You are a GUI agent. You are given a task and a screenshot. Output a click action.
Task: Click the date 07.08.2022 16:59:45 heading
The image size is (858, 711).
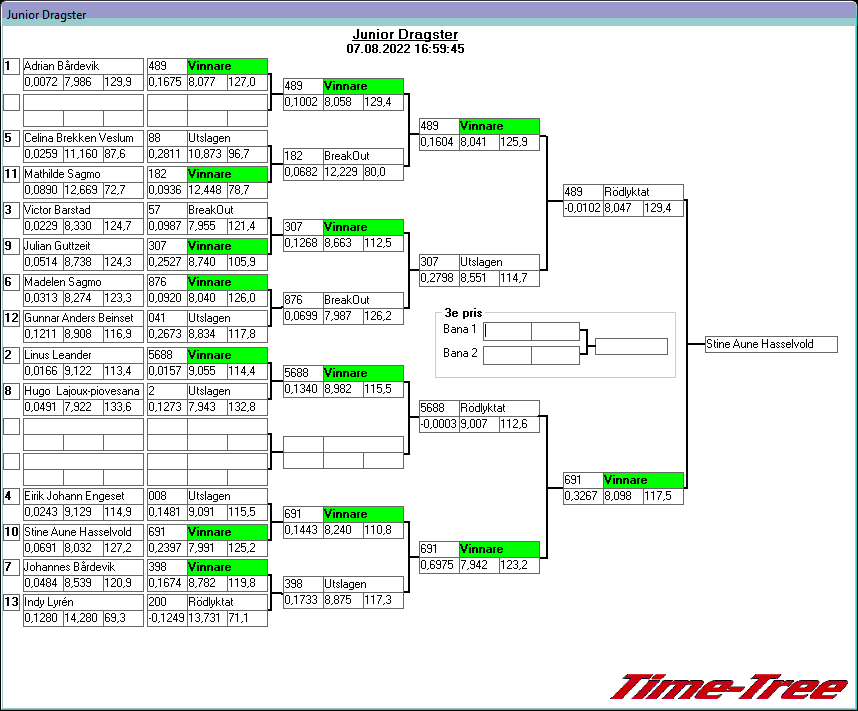pyautogui.click(x=405, y=49)
